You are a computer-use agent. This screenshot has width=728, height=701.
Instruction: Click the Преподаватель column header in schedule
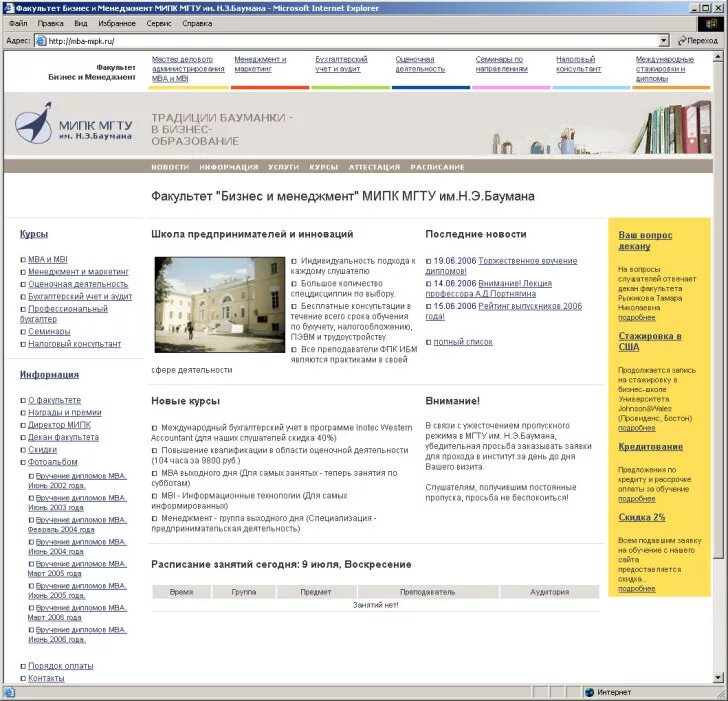pyautogui.click(x=428, y=592)
